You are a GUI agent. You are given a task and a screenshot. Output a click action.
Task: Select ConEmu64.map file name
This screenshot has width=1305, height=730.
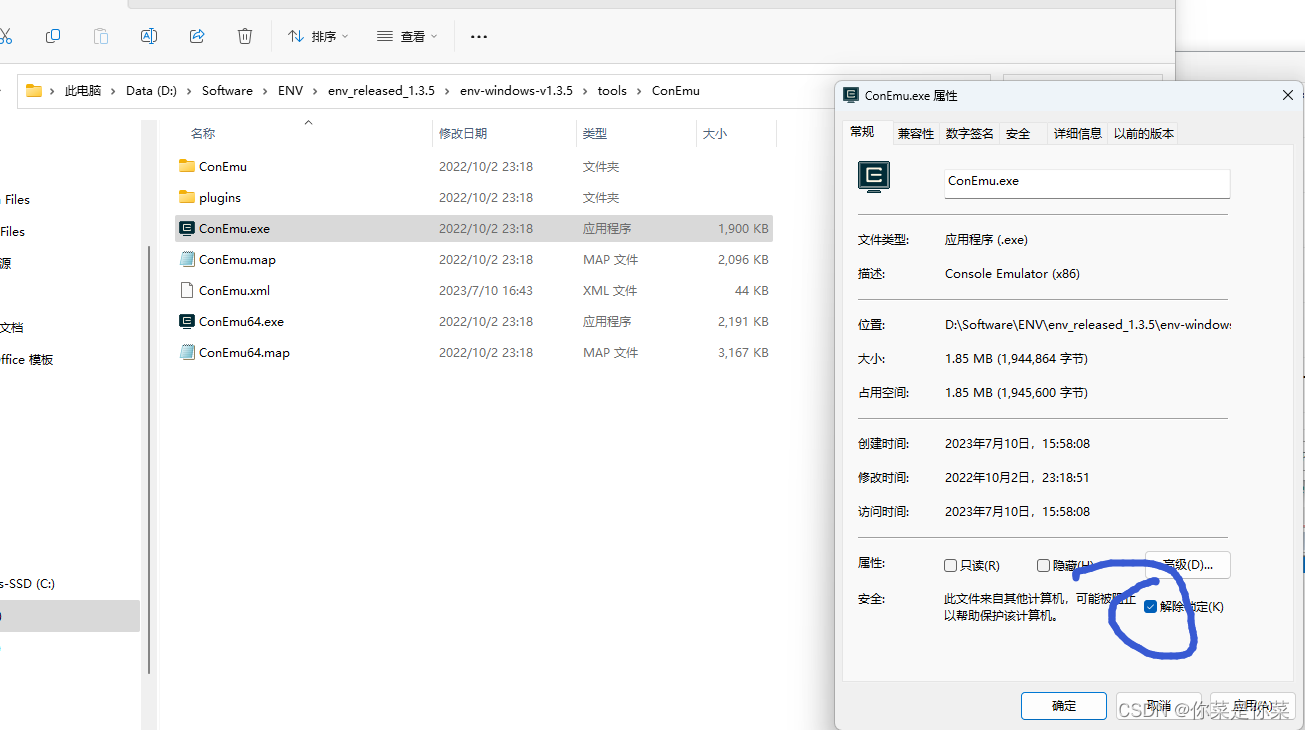(244, 352)
